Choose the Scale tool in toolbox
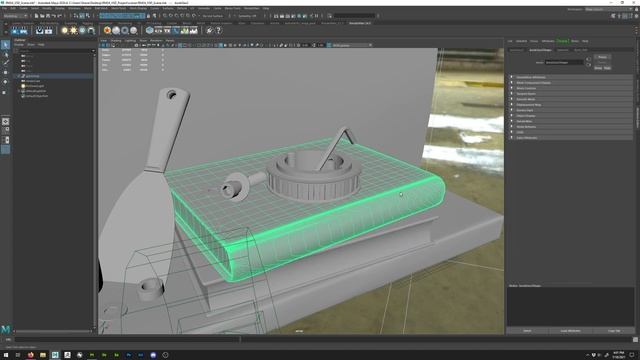 (x=5, y=92)
